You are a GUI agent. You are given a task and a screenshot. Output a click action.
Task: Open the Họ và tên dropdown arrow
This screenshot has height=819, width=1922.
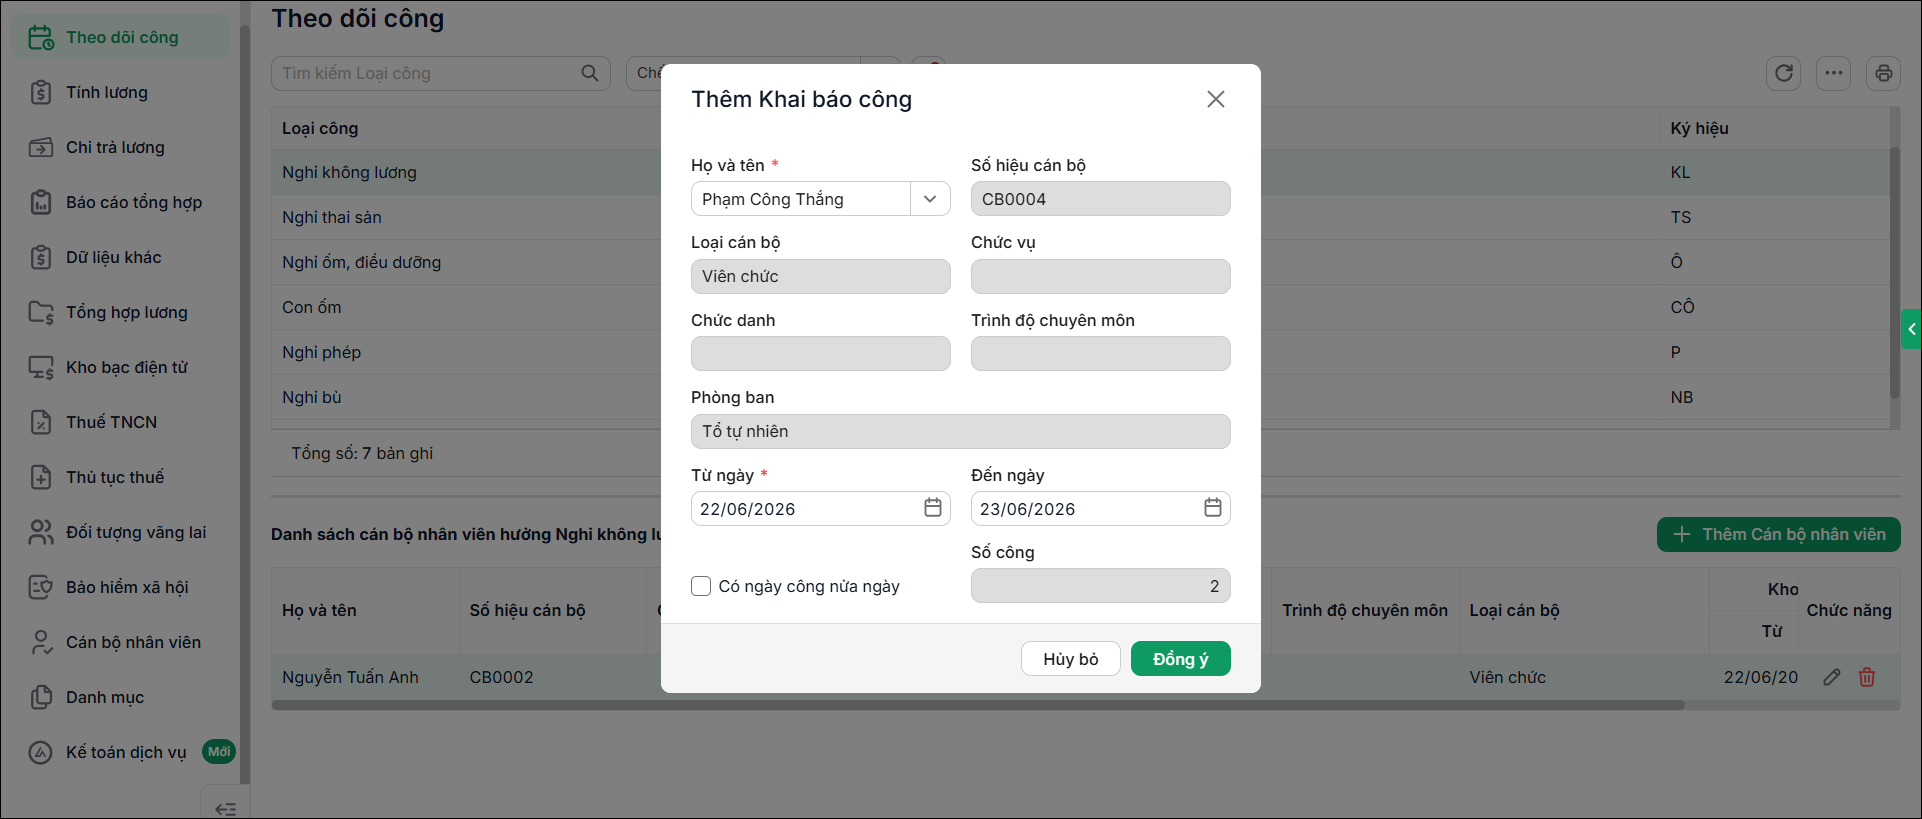click(930, 199)
